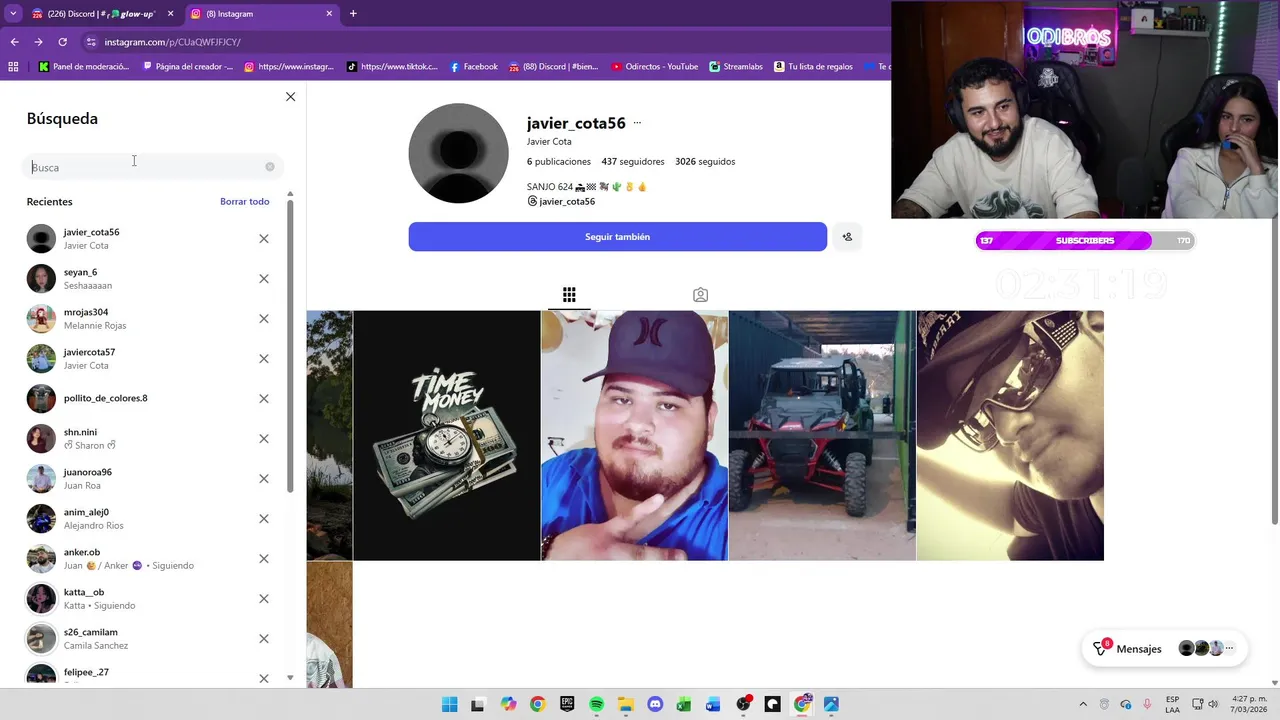Image resolution: width=1280 pixels, height=720 pixels.
Task: View site information icon
Action: coord(91,42)
